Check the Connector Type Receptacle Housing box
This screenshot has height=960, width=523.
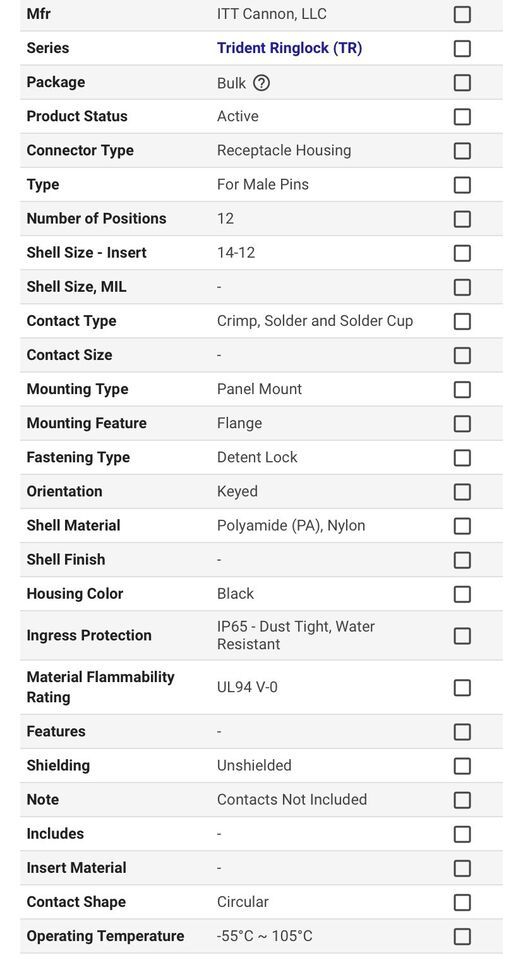462,151
